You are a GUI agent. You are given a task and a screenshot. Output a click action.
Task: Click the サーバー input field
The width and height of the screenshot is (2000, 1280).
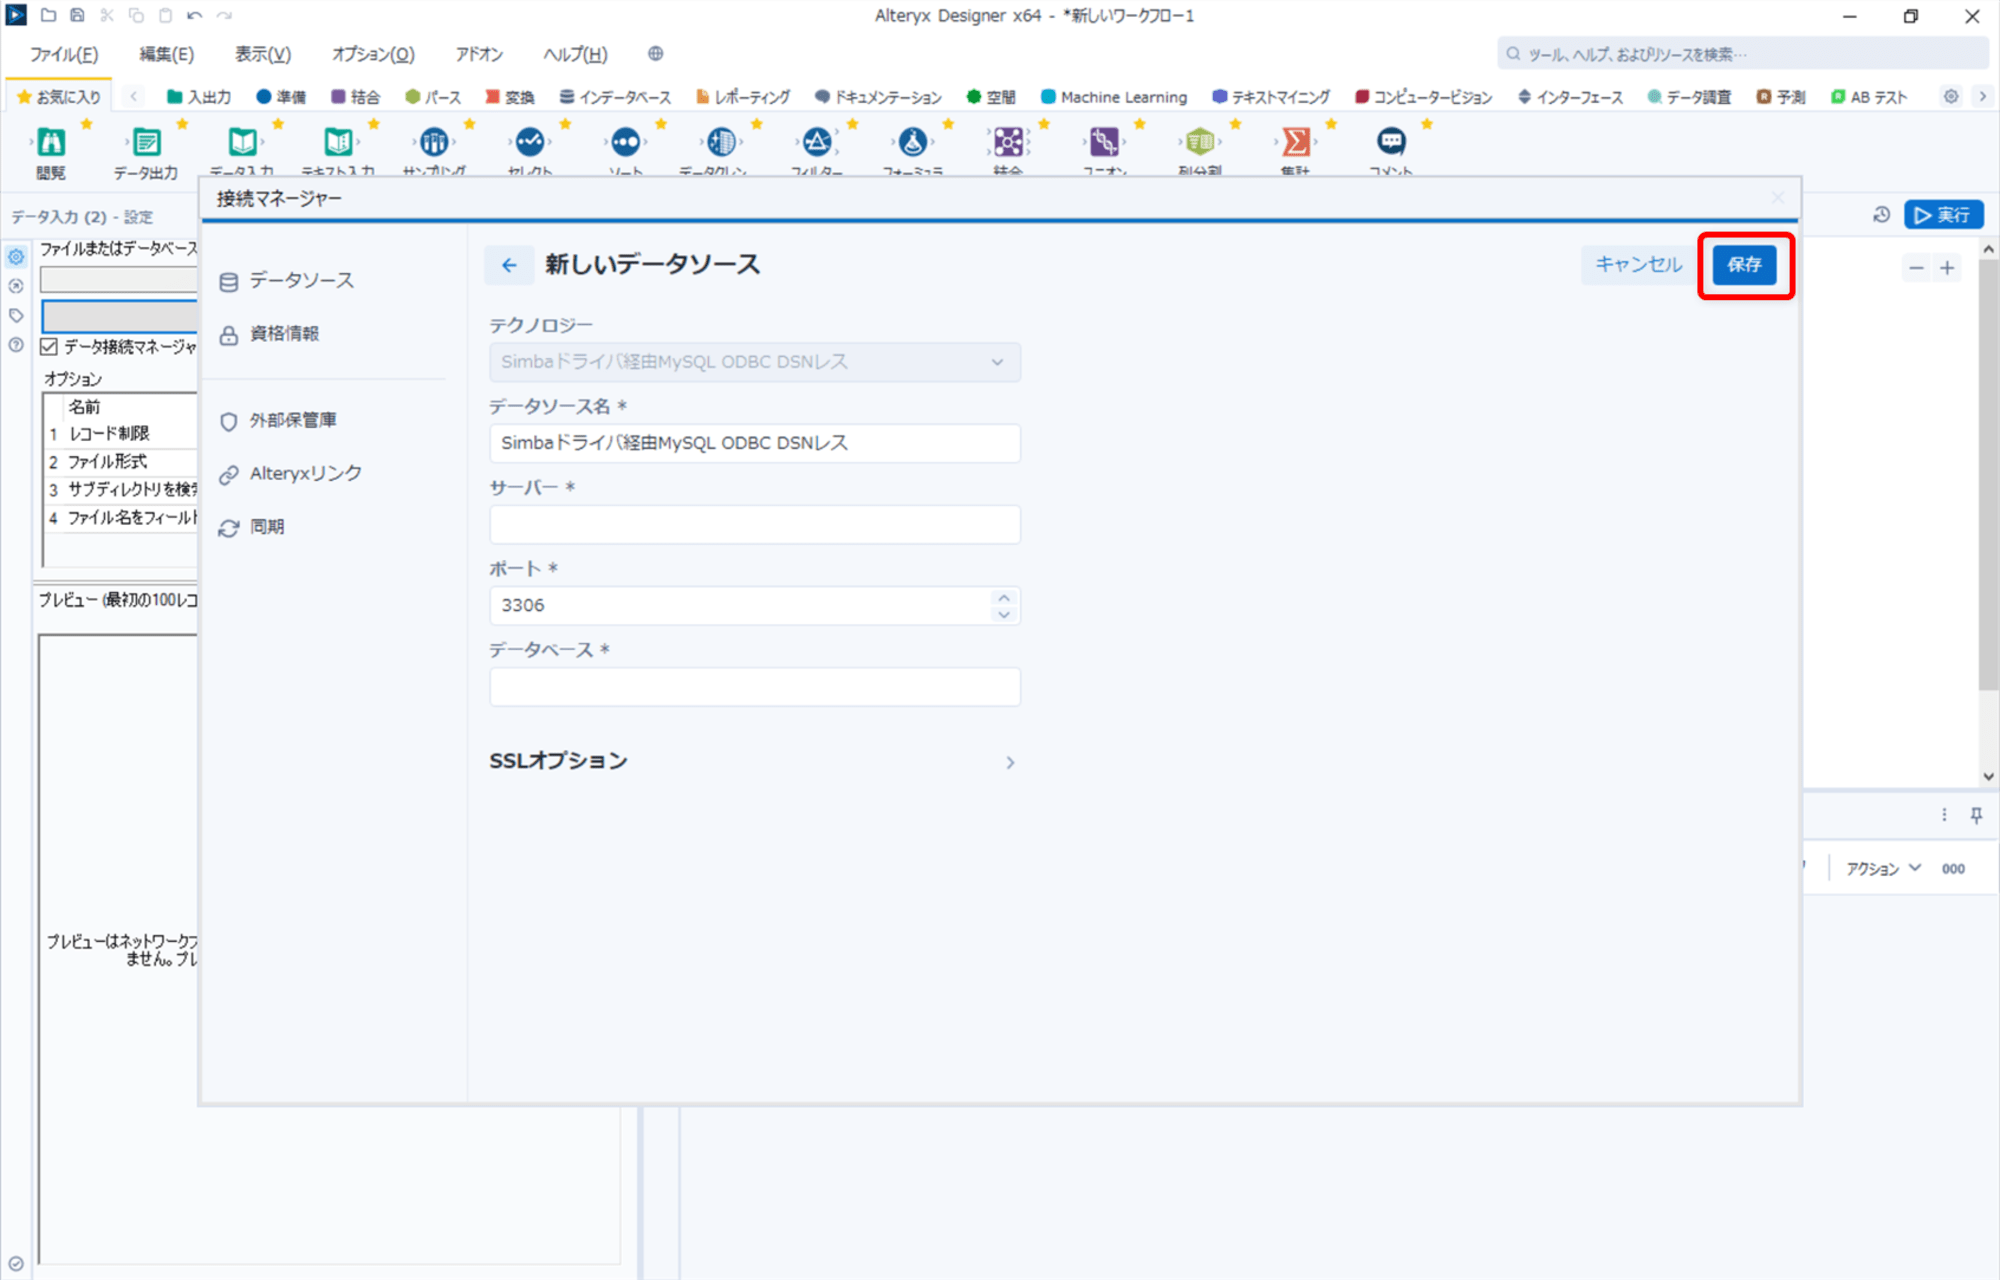pos(755,525)
